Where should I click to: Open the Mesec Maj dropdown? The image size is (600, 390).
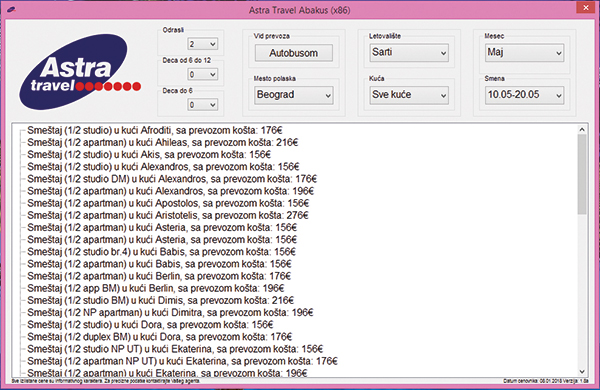point(524,53)
